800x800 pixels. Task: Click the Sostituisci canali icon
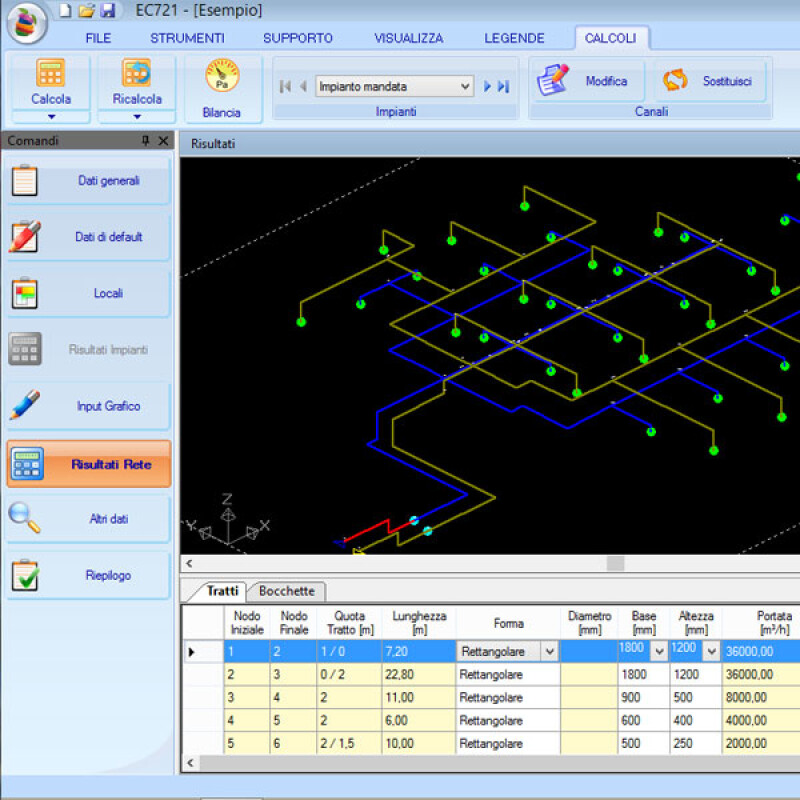pos(676,81)
